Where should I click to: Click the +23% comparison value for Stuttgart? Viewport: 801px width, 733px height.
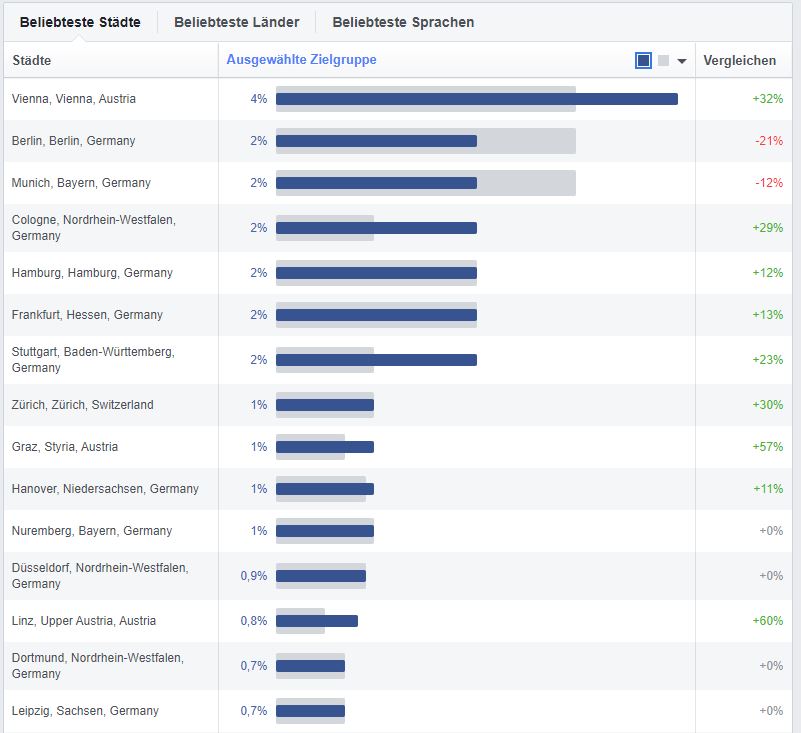[767, 360]
